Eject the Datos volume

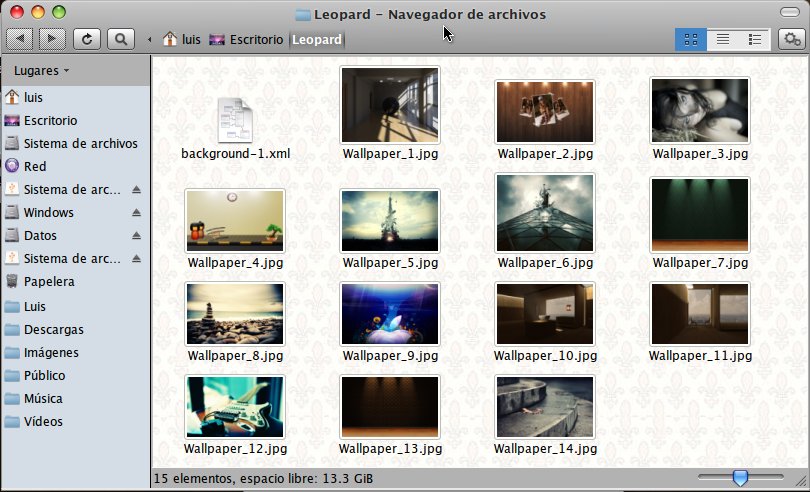pyautogui.click(x=136, y=235)
